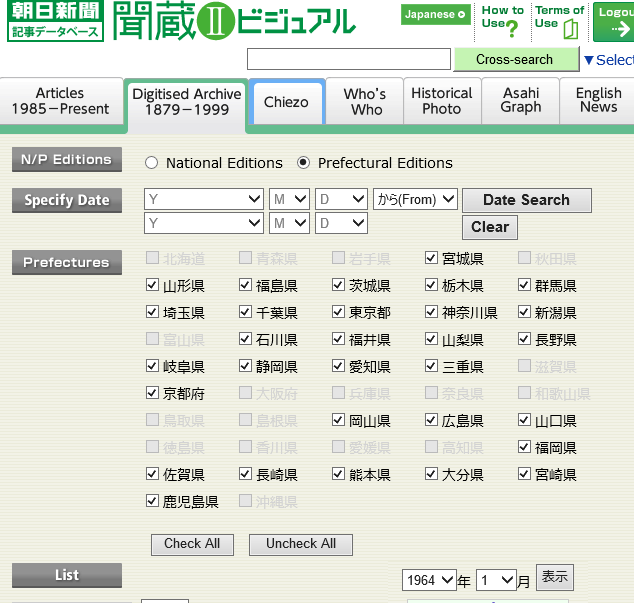Open the Who's Who tab
Viewport: 634px width, 603px height.
tap(365, 102)
